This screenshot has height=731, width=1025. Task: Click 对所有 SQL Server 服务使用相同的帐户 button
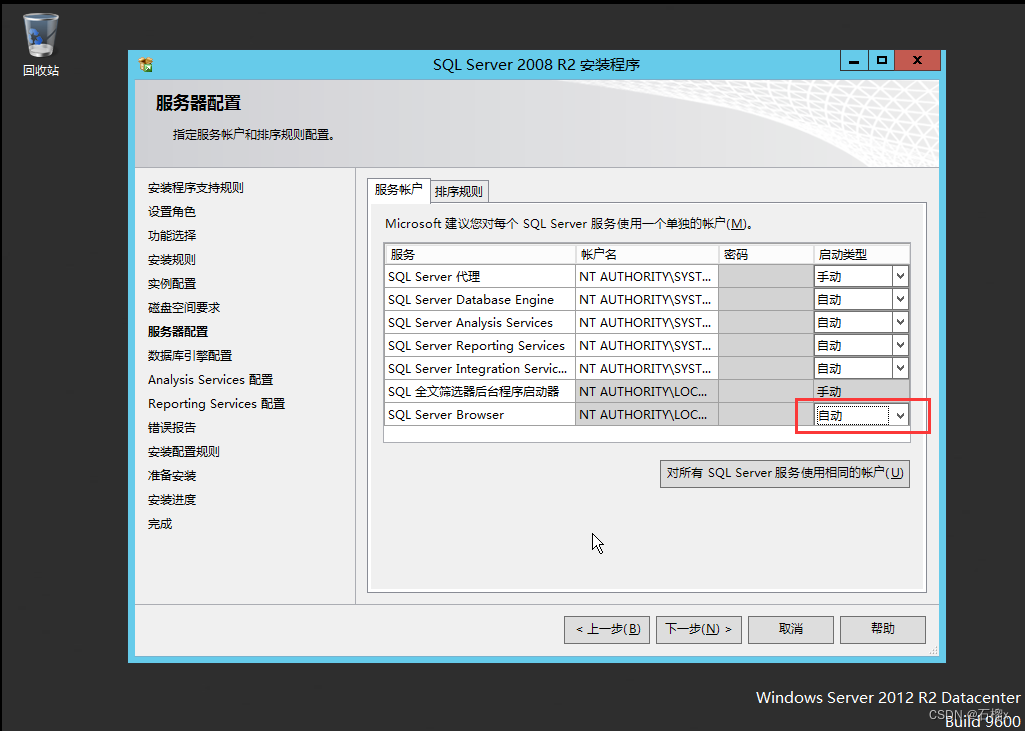(x=784, y=473)
